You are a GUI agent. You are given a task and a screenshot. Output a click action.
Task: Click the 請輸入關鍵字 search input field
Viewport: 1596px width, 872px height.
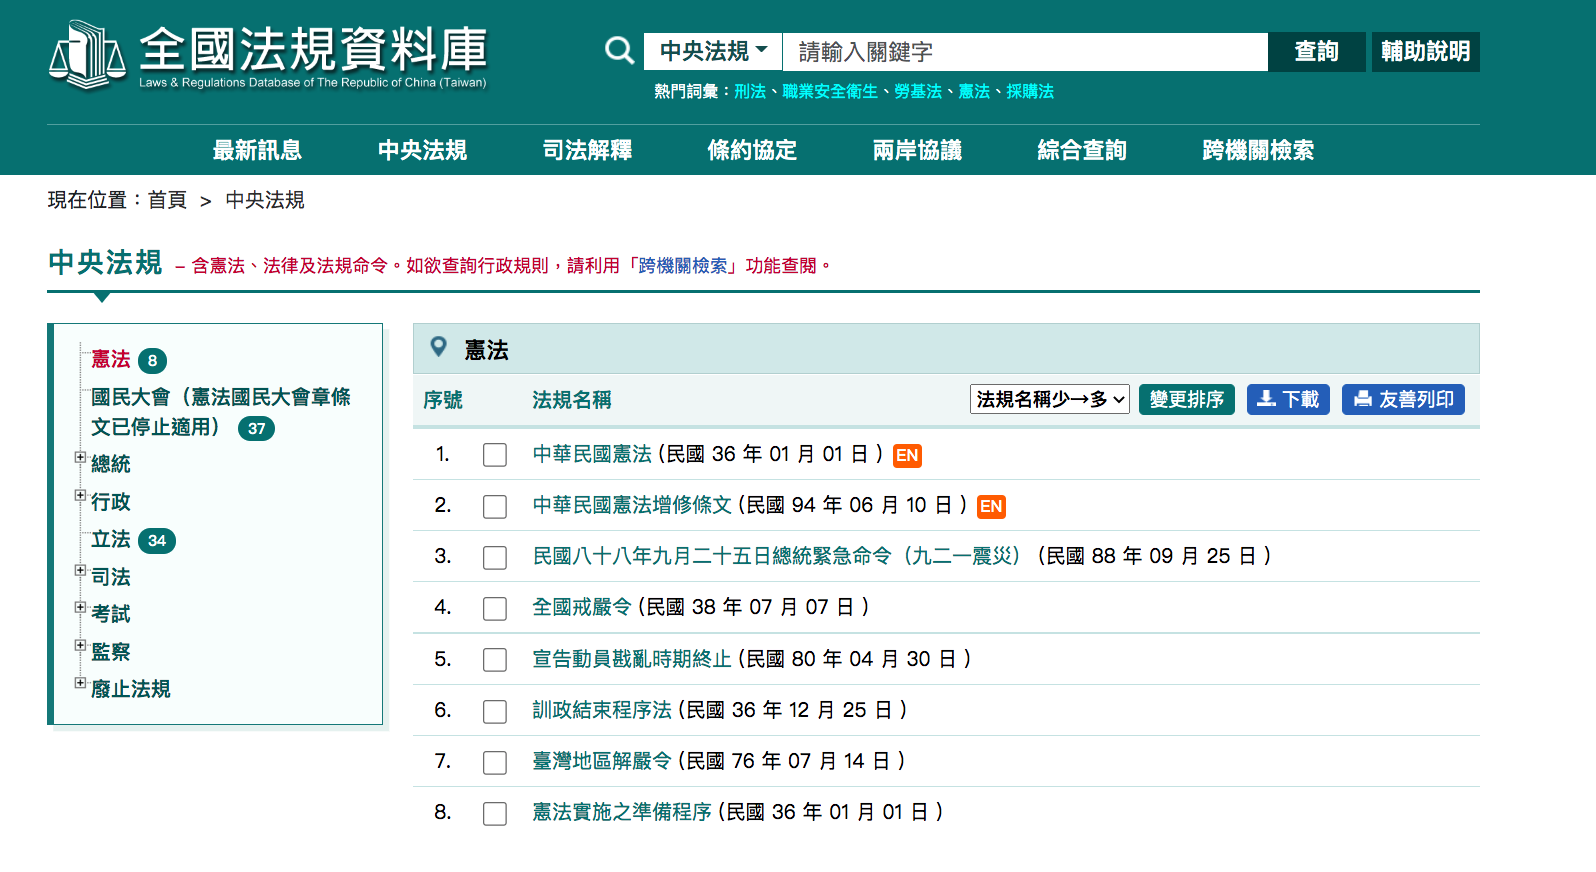pyautogui.click(x=1025, y=51)
